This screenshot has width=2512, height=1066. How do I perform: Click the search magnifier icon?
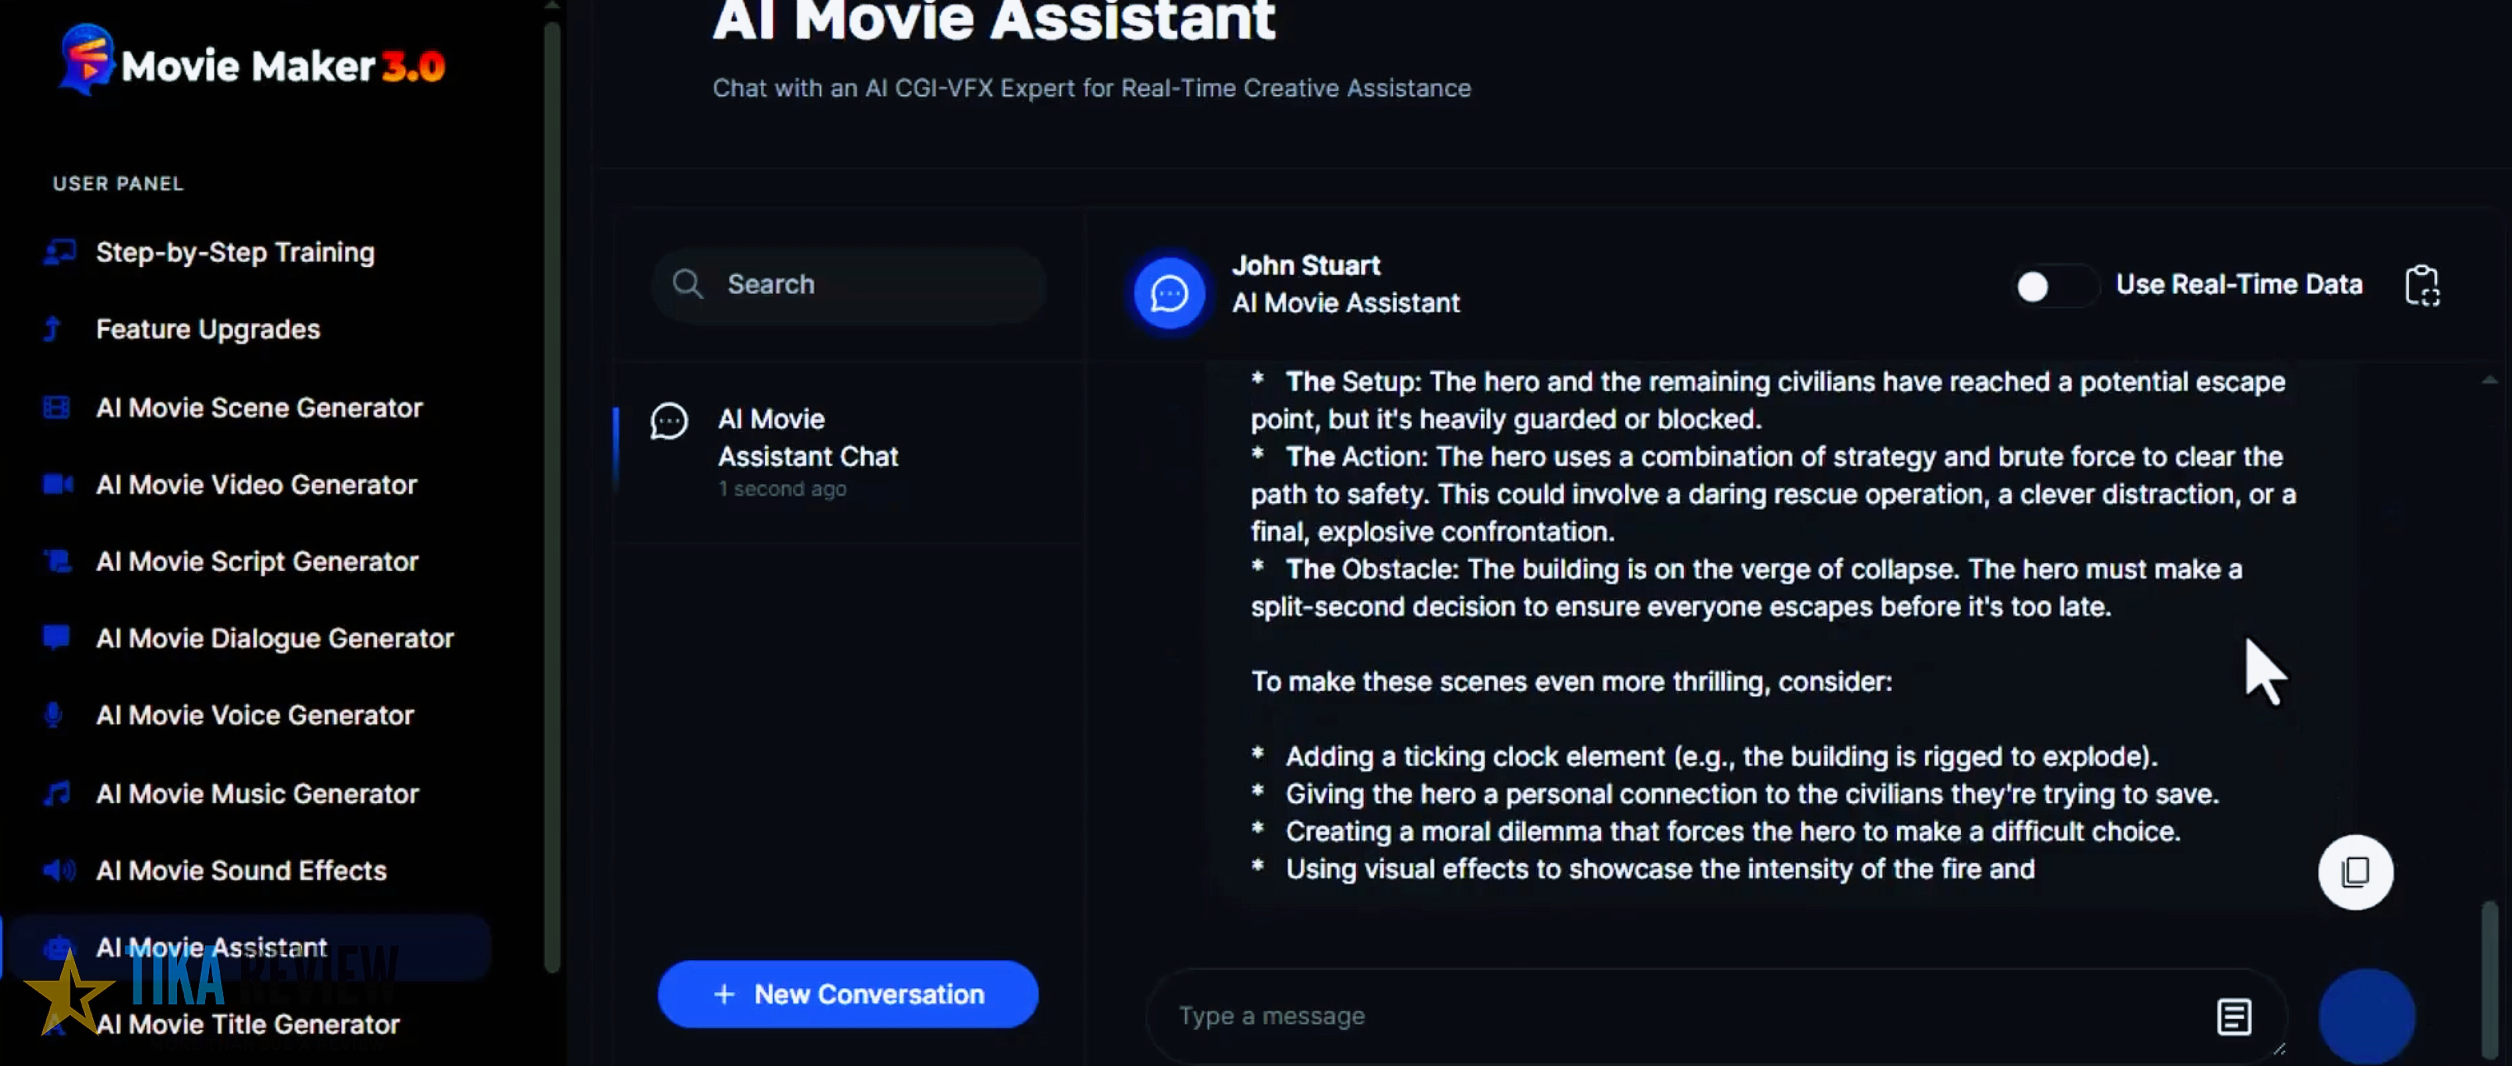[687, 284]
